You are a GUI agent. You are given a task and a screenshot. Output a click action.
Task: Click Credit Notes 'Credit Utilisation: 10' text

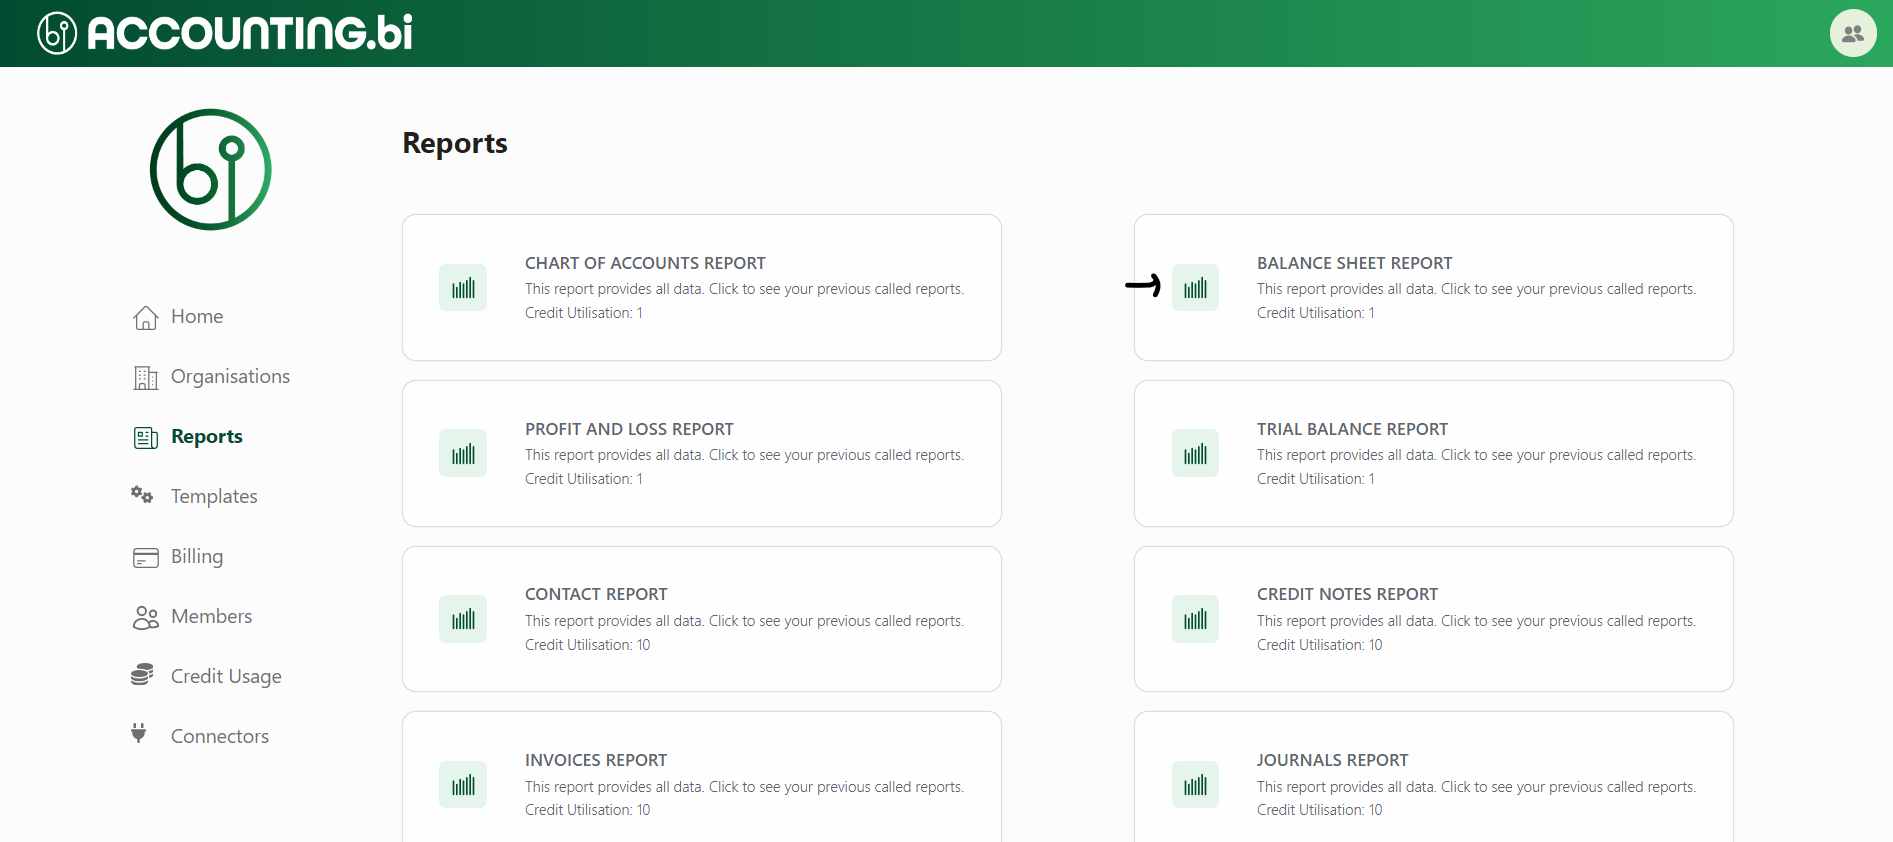coord(1320,645)
